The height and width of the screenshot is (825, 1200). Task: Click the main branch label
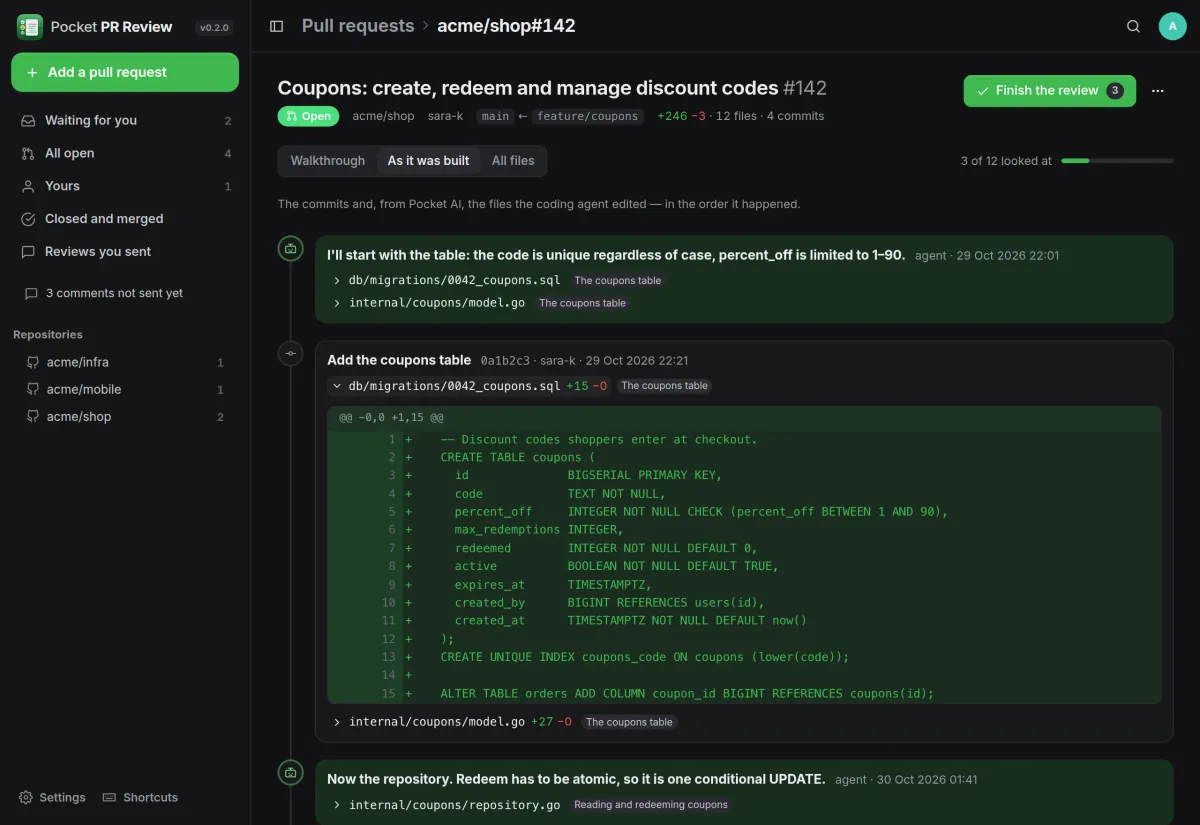point(495,116)
